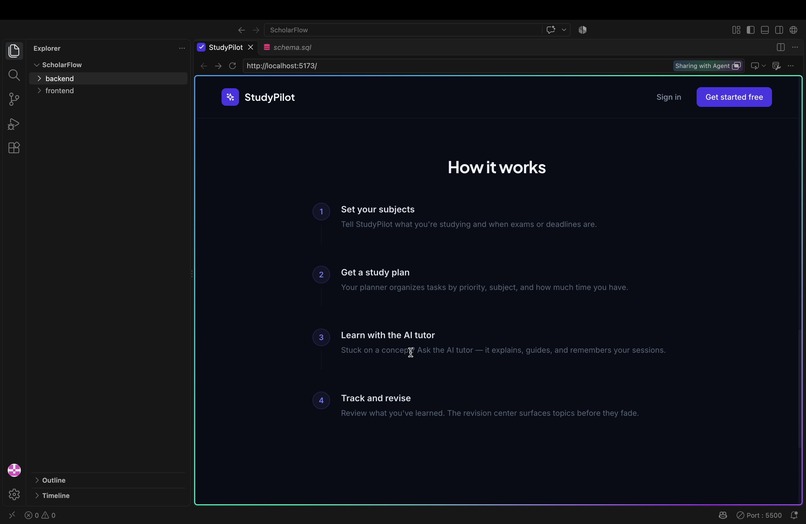Image resolution: width=806 pixels, height=524 pixels.
Task: Click the Get started free button
Action: [734, 97]
